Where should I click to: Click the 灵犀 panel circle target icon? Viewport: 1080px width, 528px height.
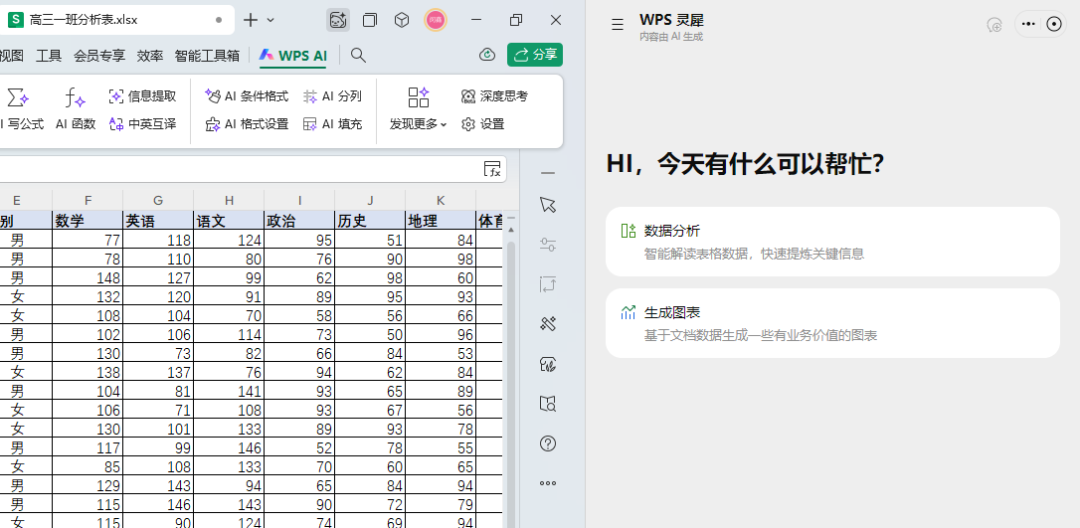point(1054,24)
